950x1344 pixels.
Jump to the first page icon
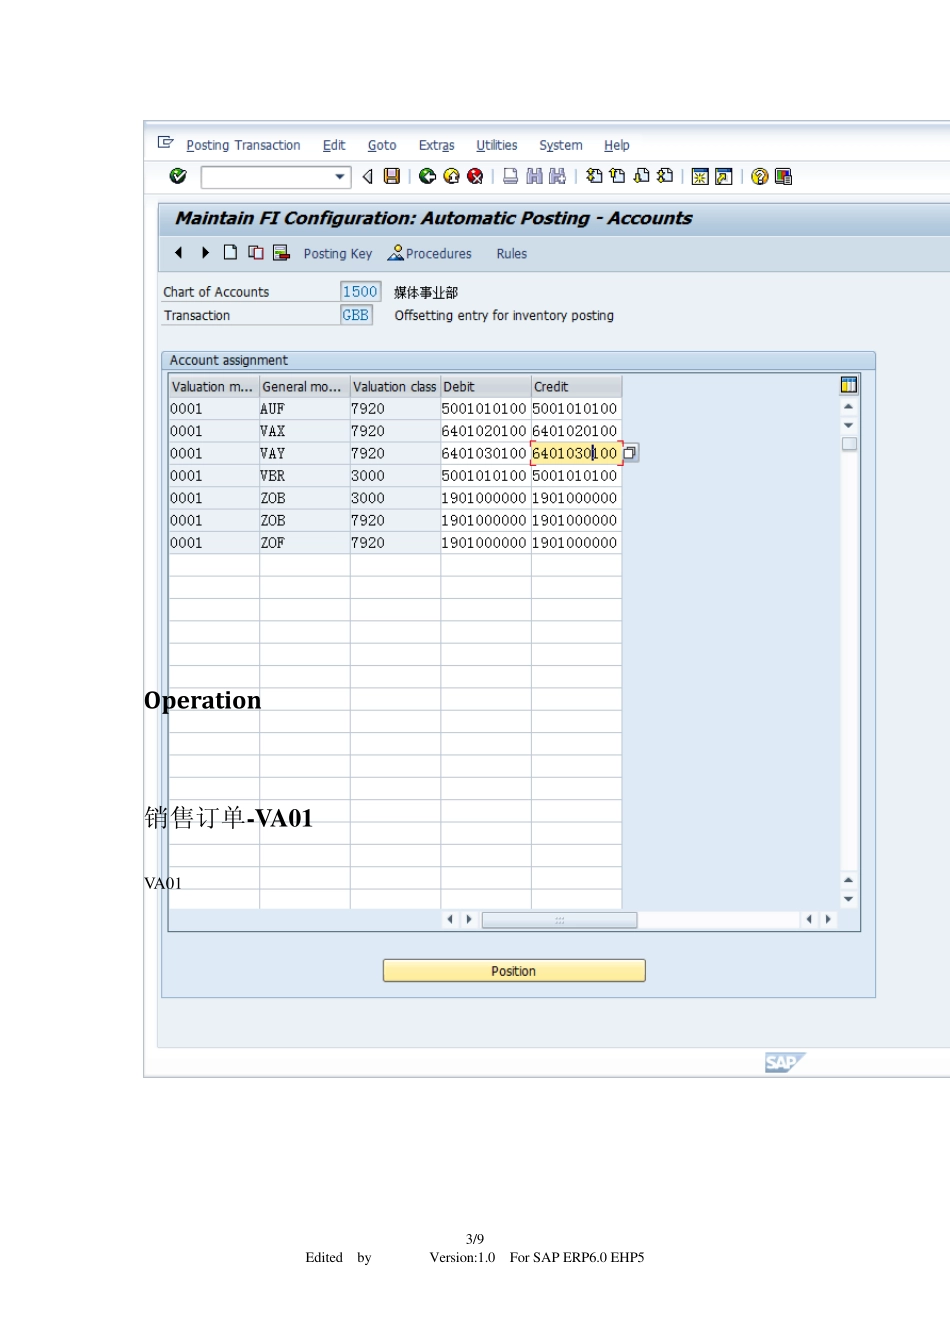(x=594, y=176)
